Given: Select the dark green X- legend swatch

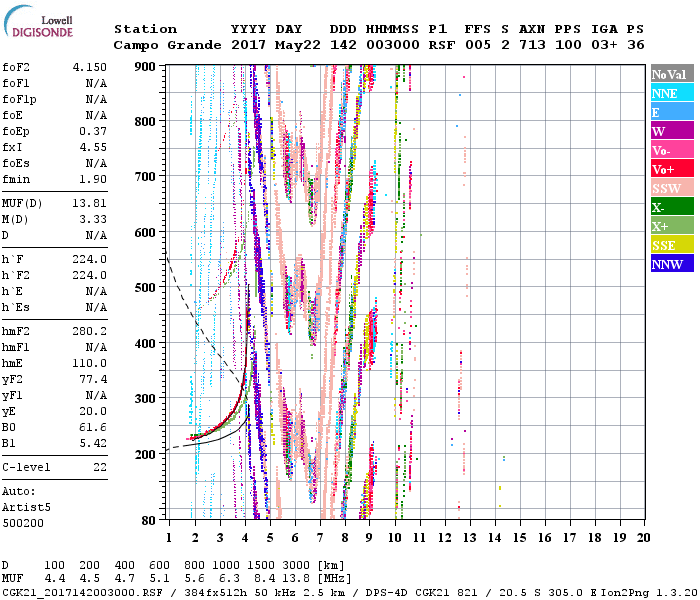Looking at the screenshot, I should (672, 207).
